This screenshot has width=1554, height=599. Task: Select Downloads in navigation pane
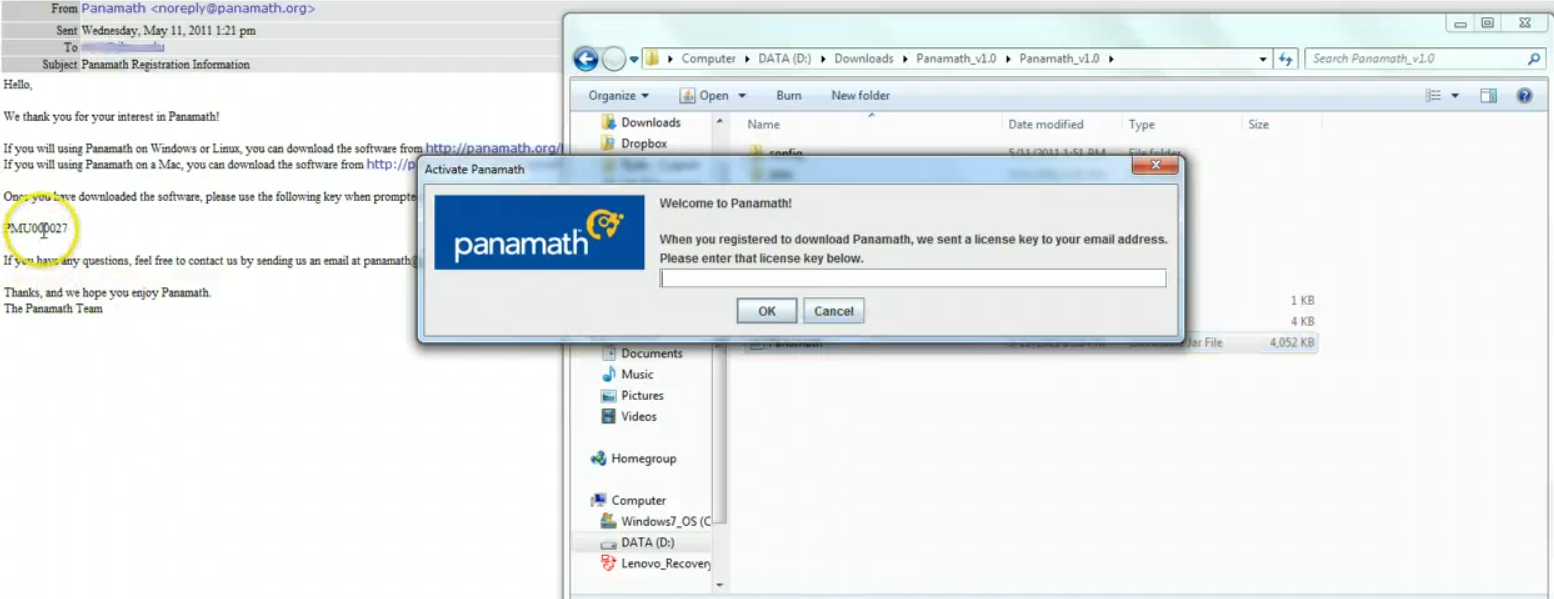tap(650, 123)
